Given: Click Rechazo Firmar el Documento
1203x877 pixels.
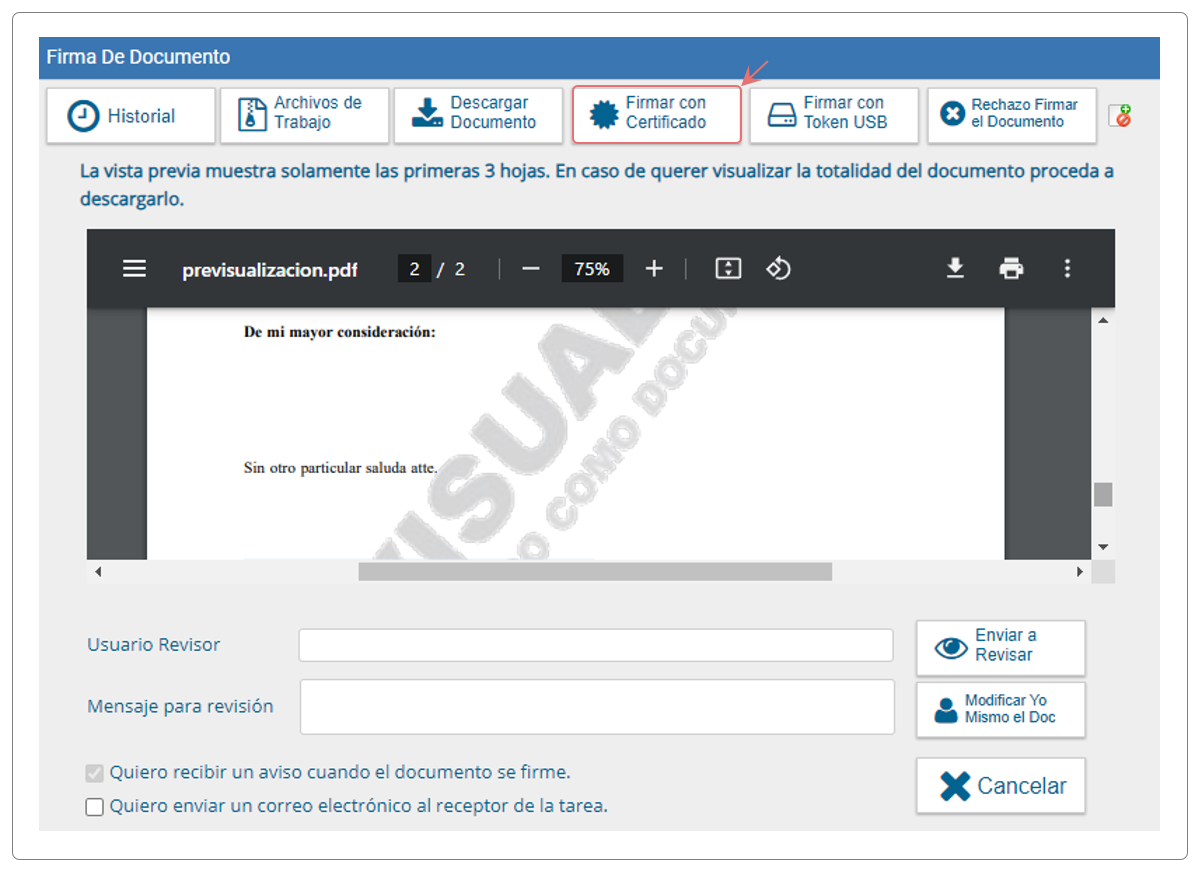Looking at the screenshot, I should 1012,116.
